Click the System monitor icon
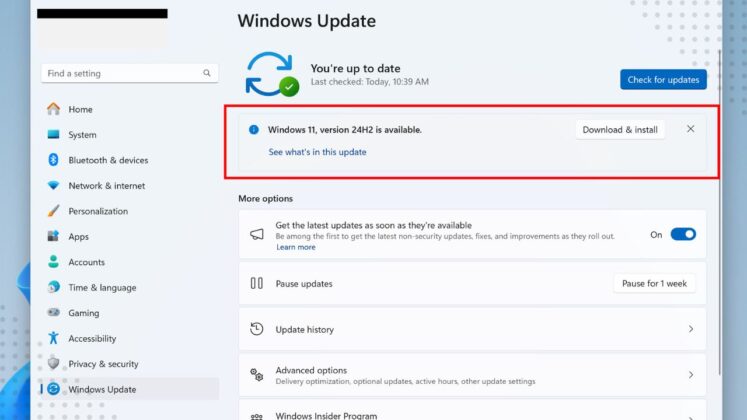 [x=53, y=135]
